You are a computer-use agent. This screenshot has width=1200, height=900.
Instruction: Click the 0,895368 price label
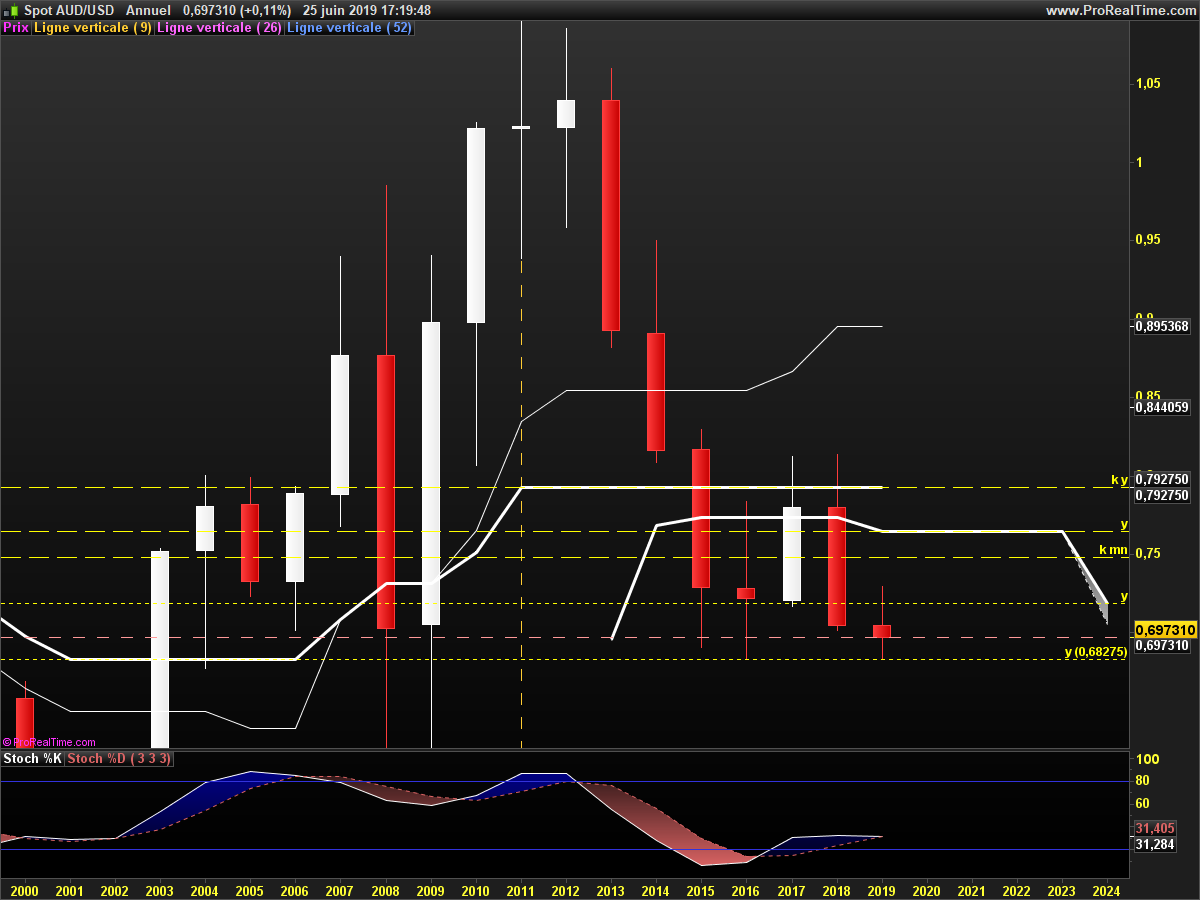[1164, 326]
